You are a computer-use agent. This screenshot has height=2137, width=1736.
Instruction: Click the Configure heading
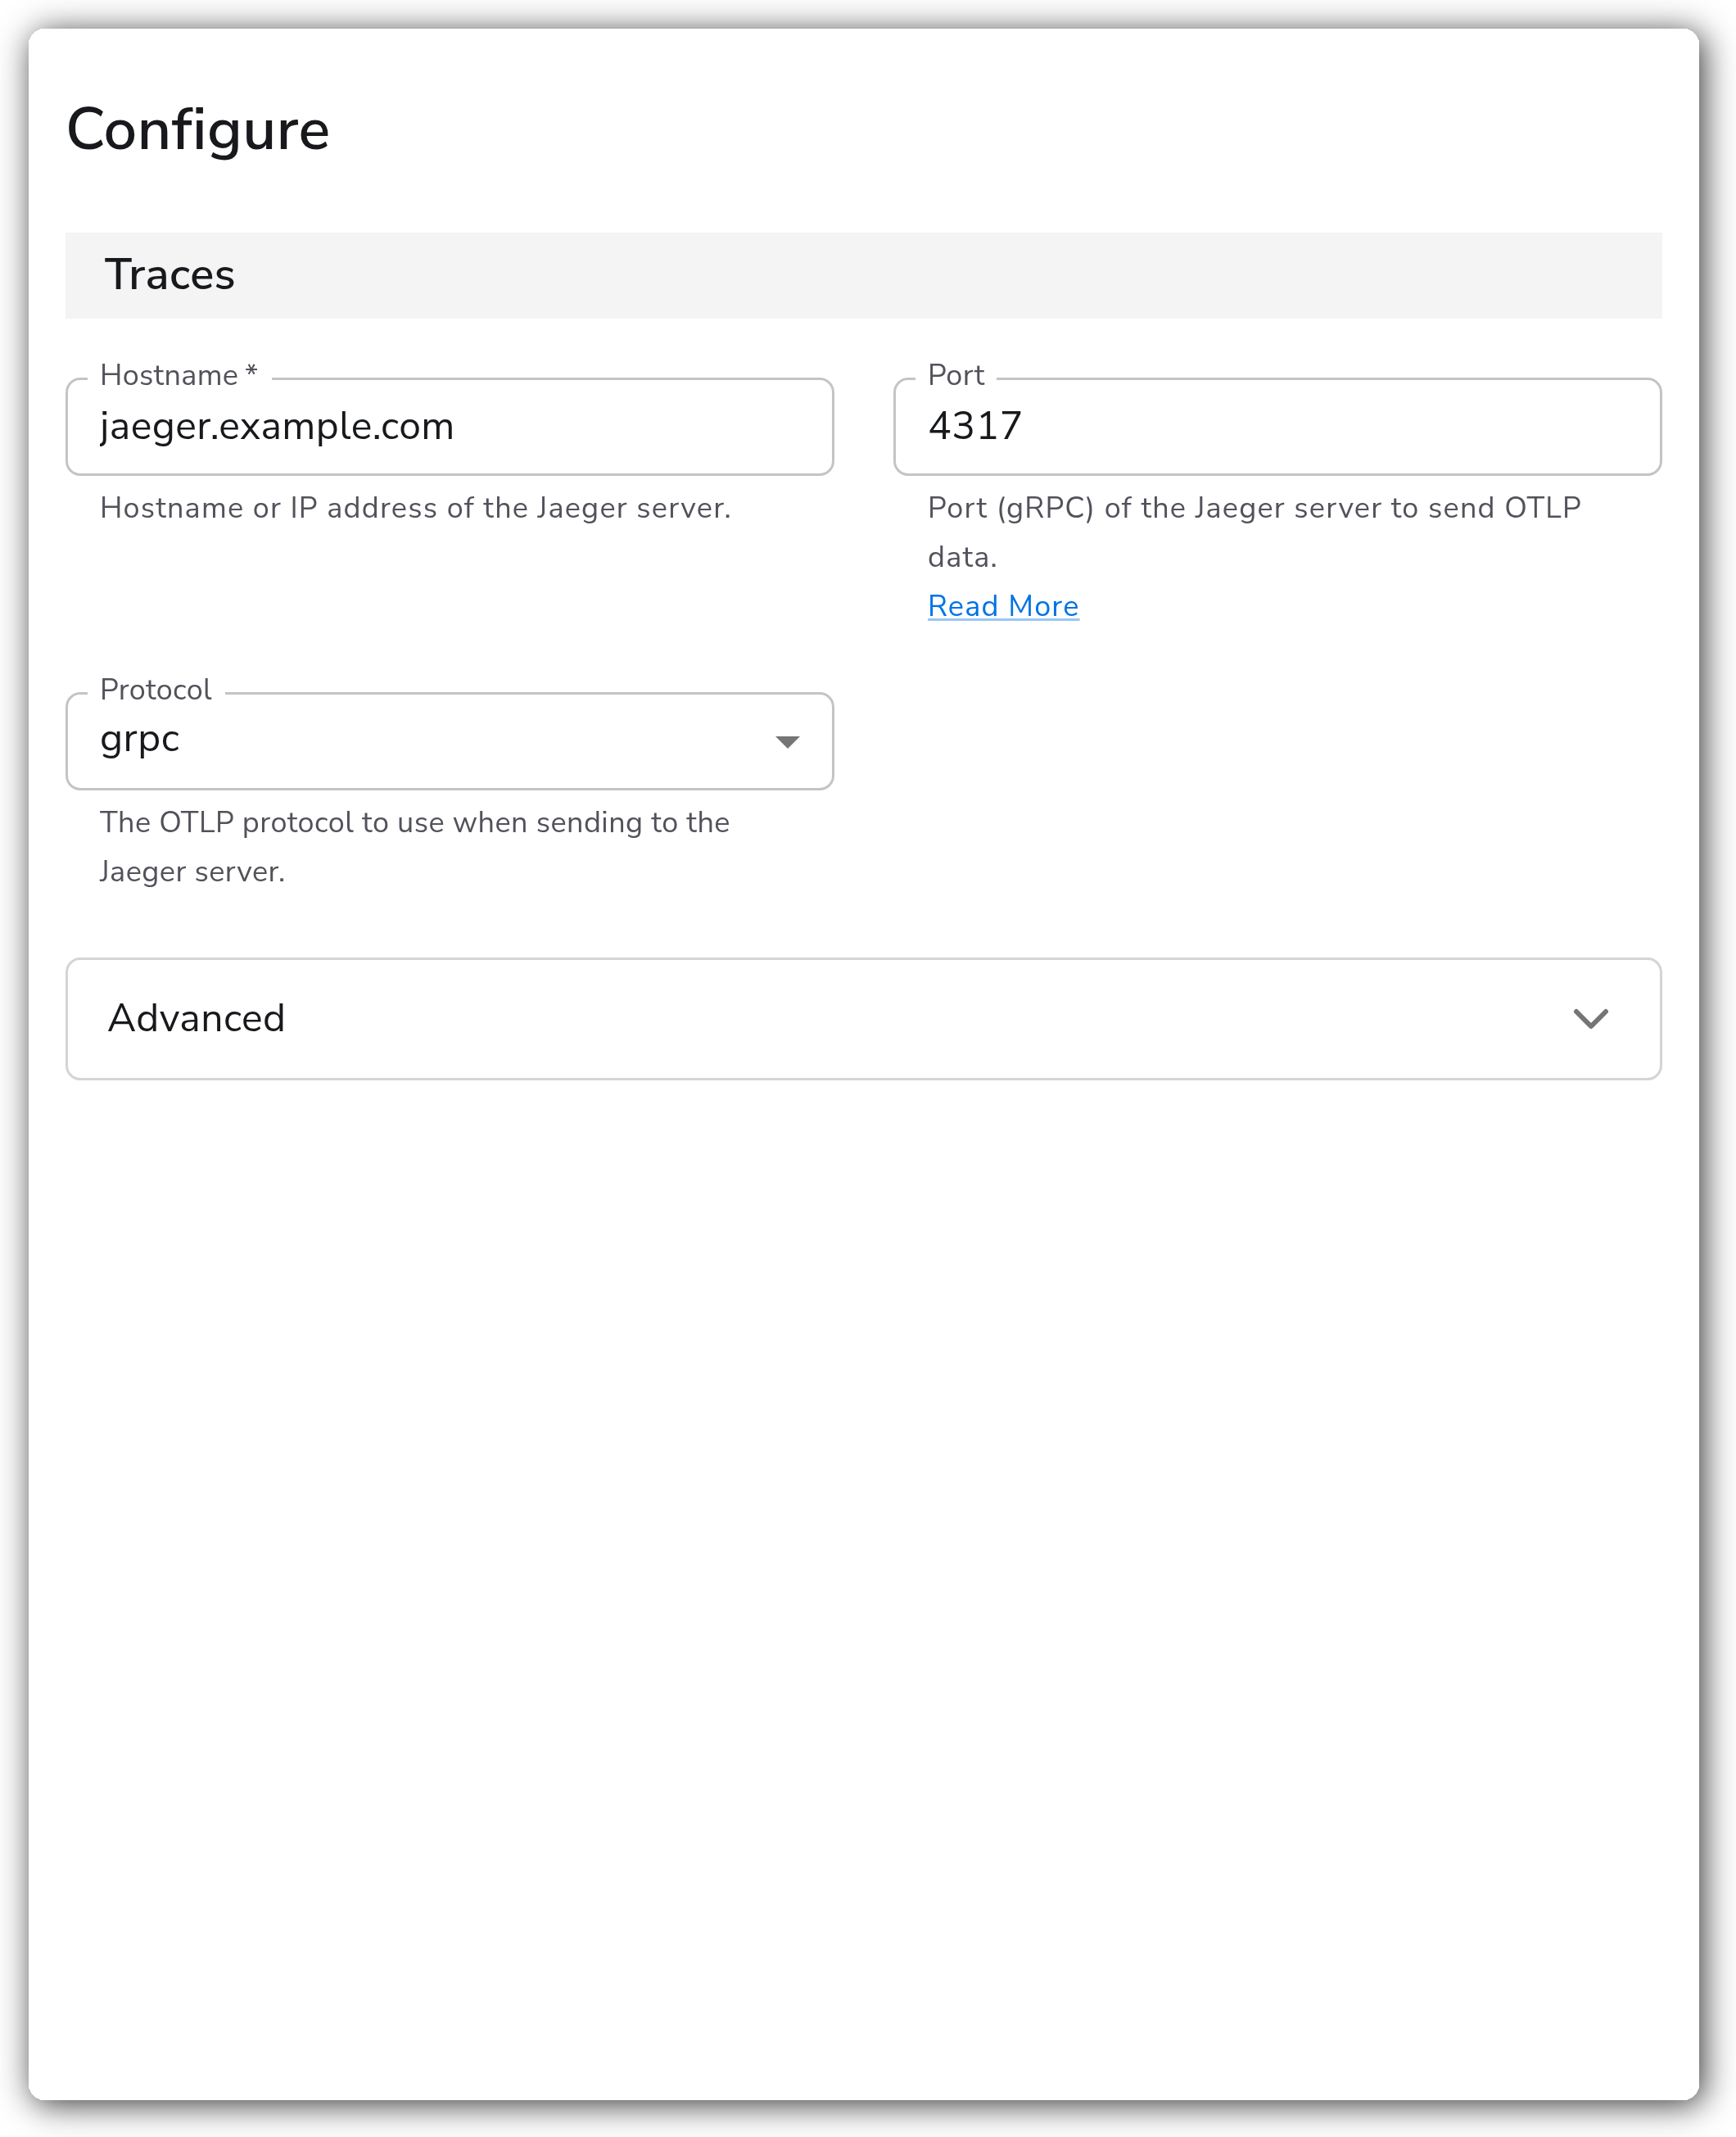[x=198, y=130]
